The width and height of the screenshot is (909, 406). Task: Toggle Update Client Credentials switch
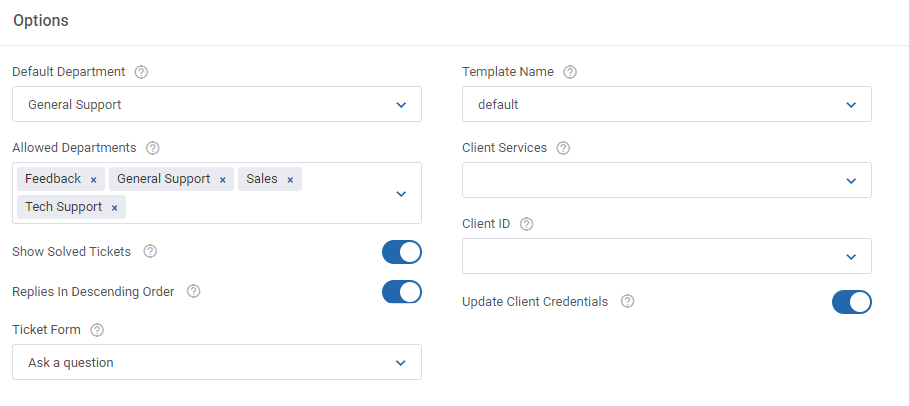[x=852, y=302]
